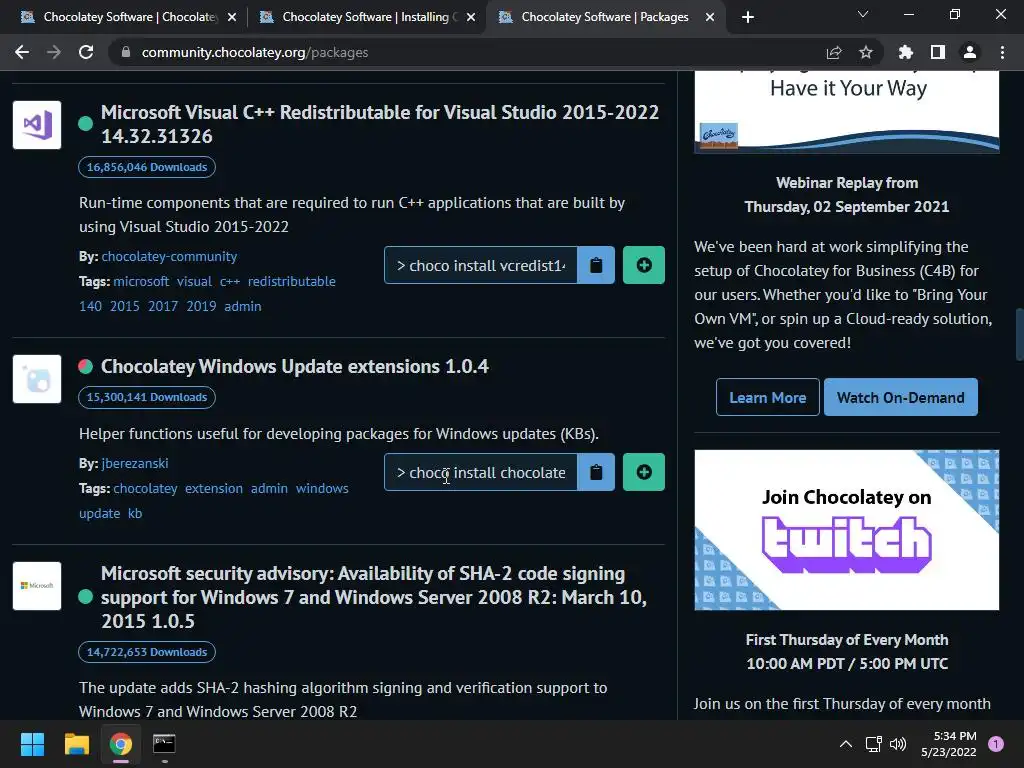1024x768 pixels.
Task: Click the update tag
Action: (x=99, y=513)
